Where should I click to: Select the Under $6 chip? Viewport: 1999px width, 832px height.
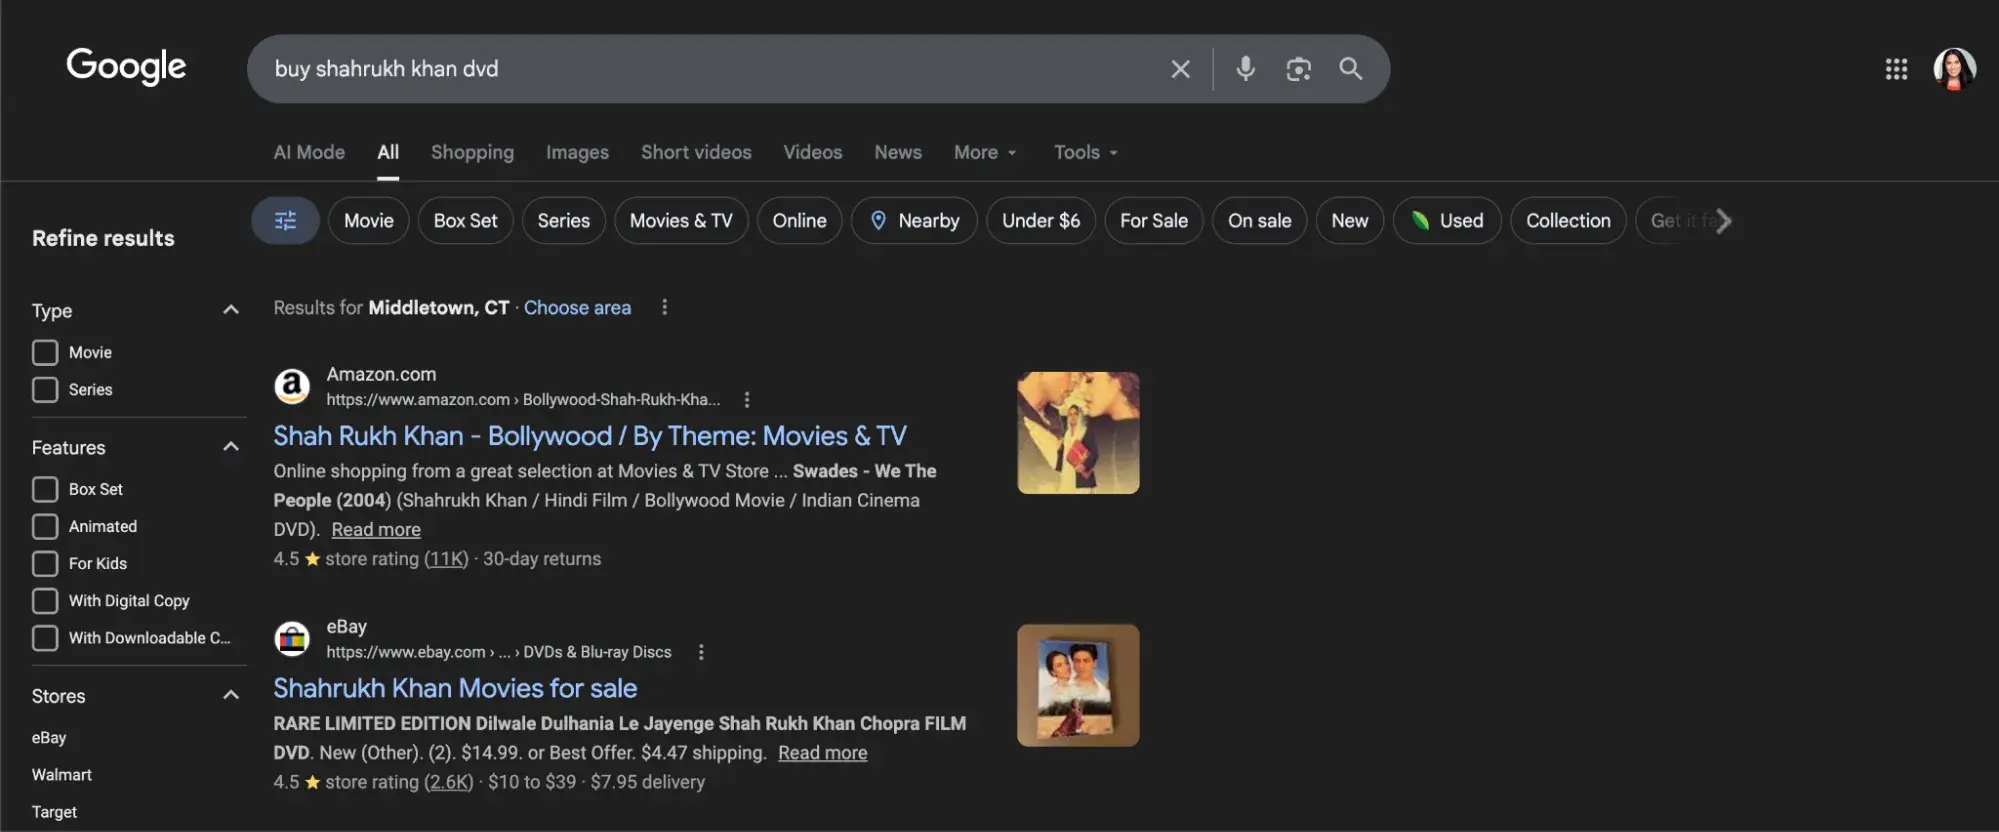(x=1041, y=221)
